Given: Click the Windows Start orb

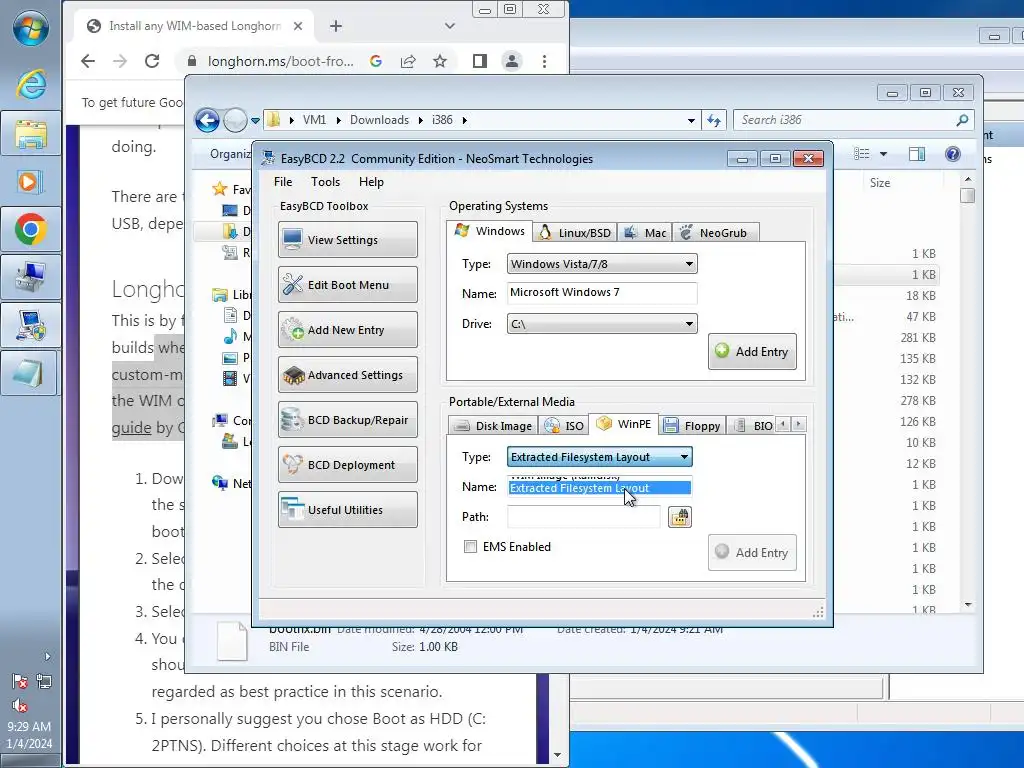Looking at the screenshot, I should [x=30, y=27].
